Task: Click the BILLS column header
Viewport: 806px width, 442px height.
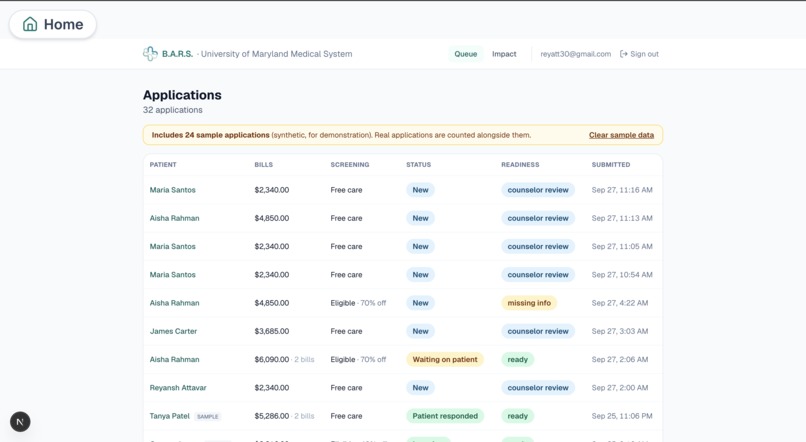Action: (x=264, y=164)
